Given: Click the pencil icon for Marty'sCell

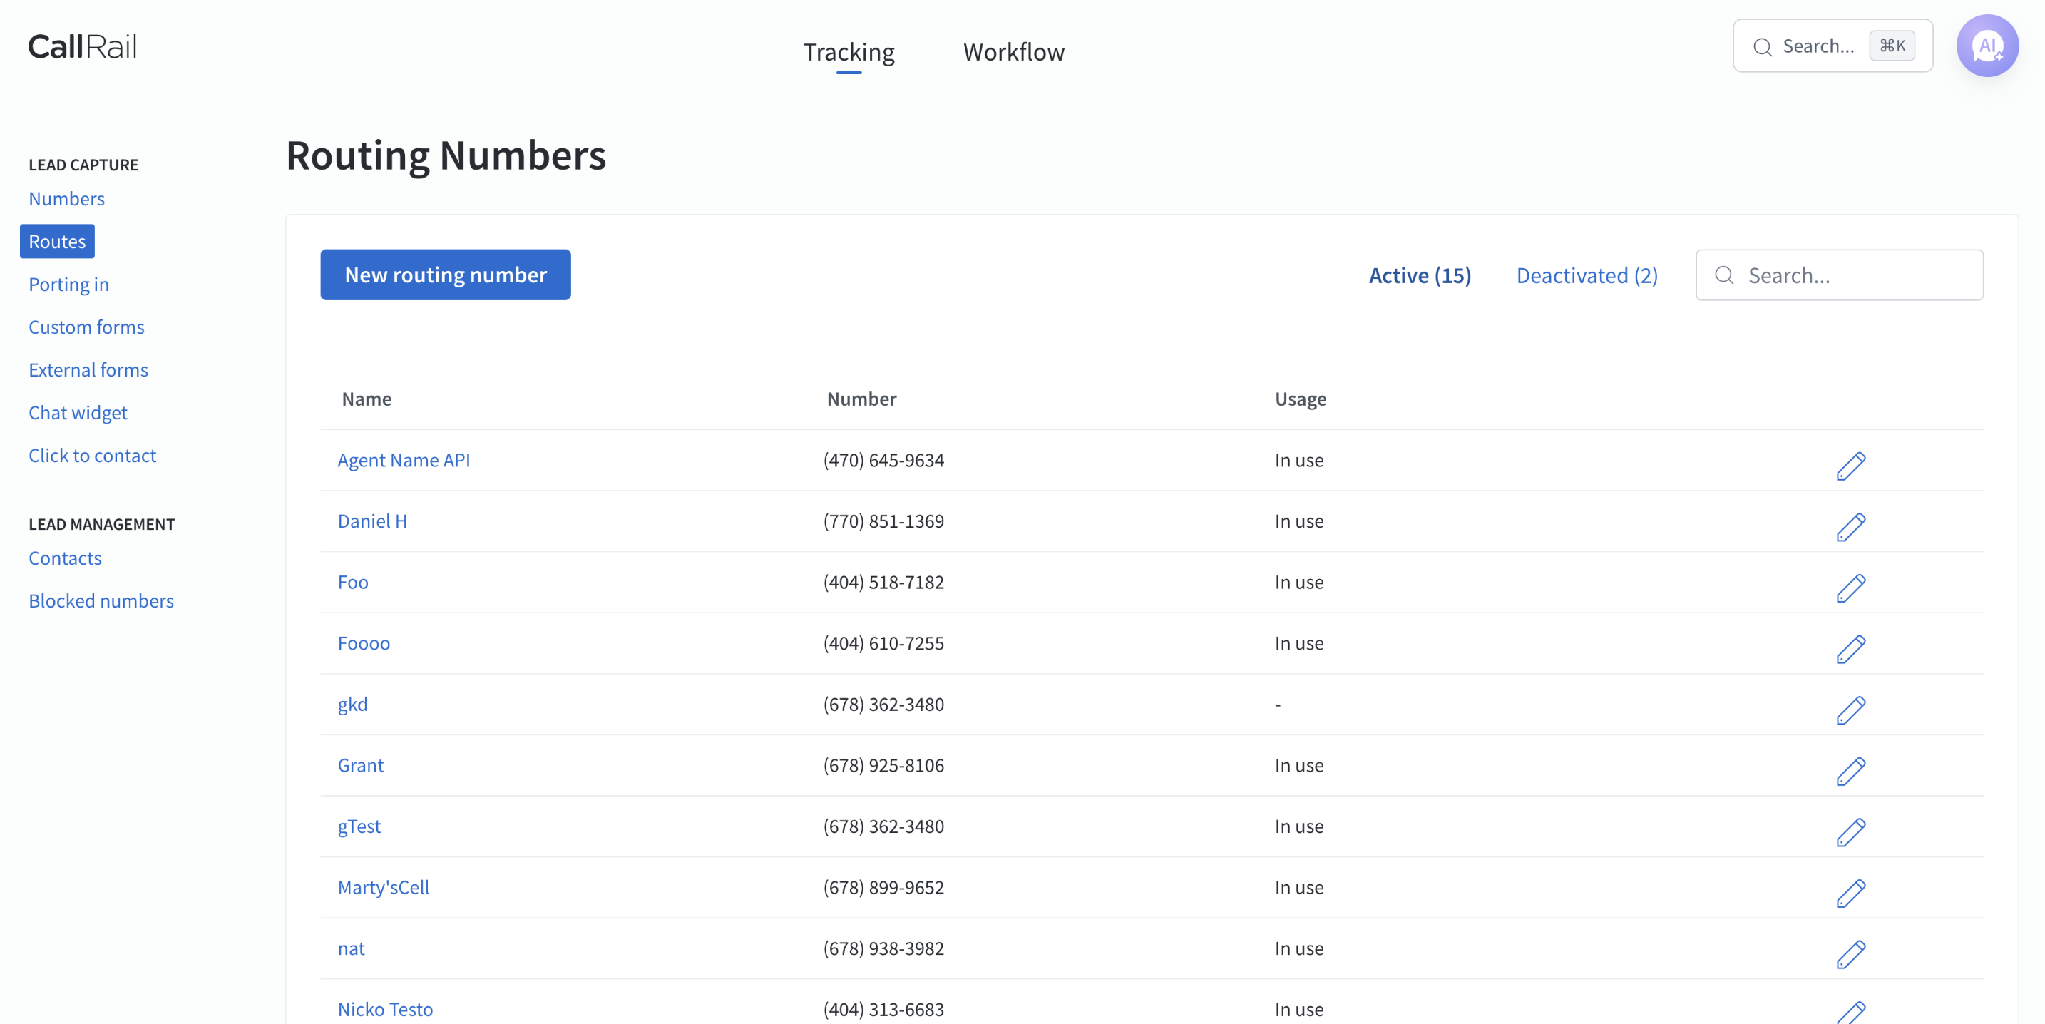Looking at the screenshot, I should coord(1851,893).
